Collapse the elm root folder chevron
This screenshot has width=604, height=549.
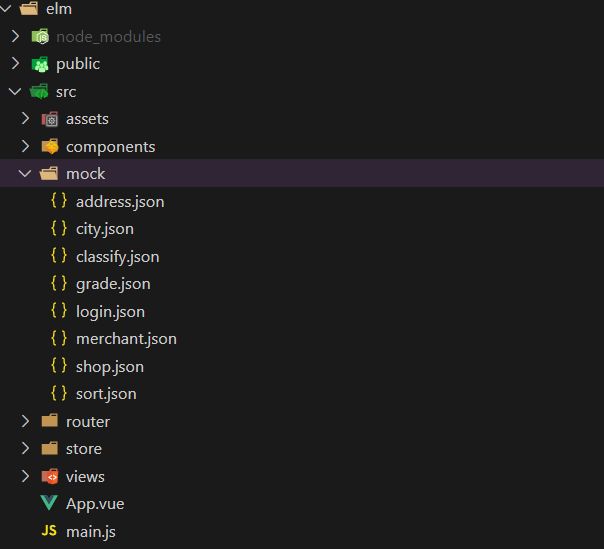pos(5,8)
